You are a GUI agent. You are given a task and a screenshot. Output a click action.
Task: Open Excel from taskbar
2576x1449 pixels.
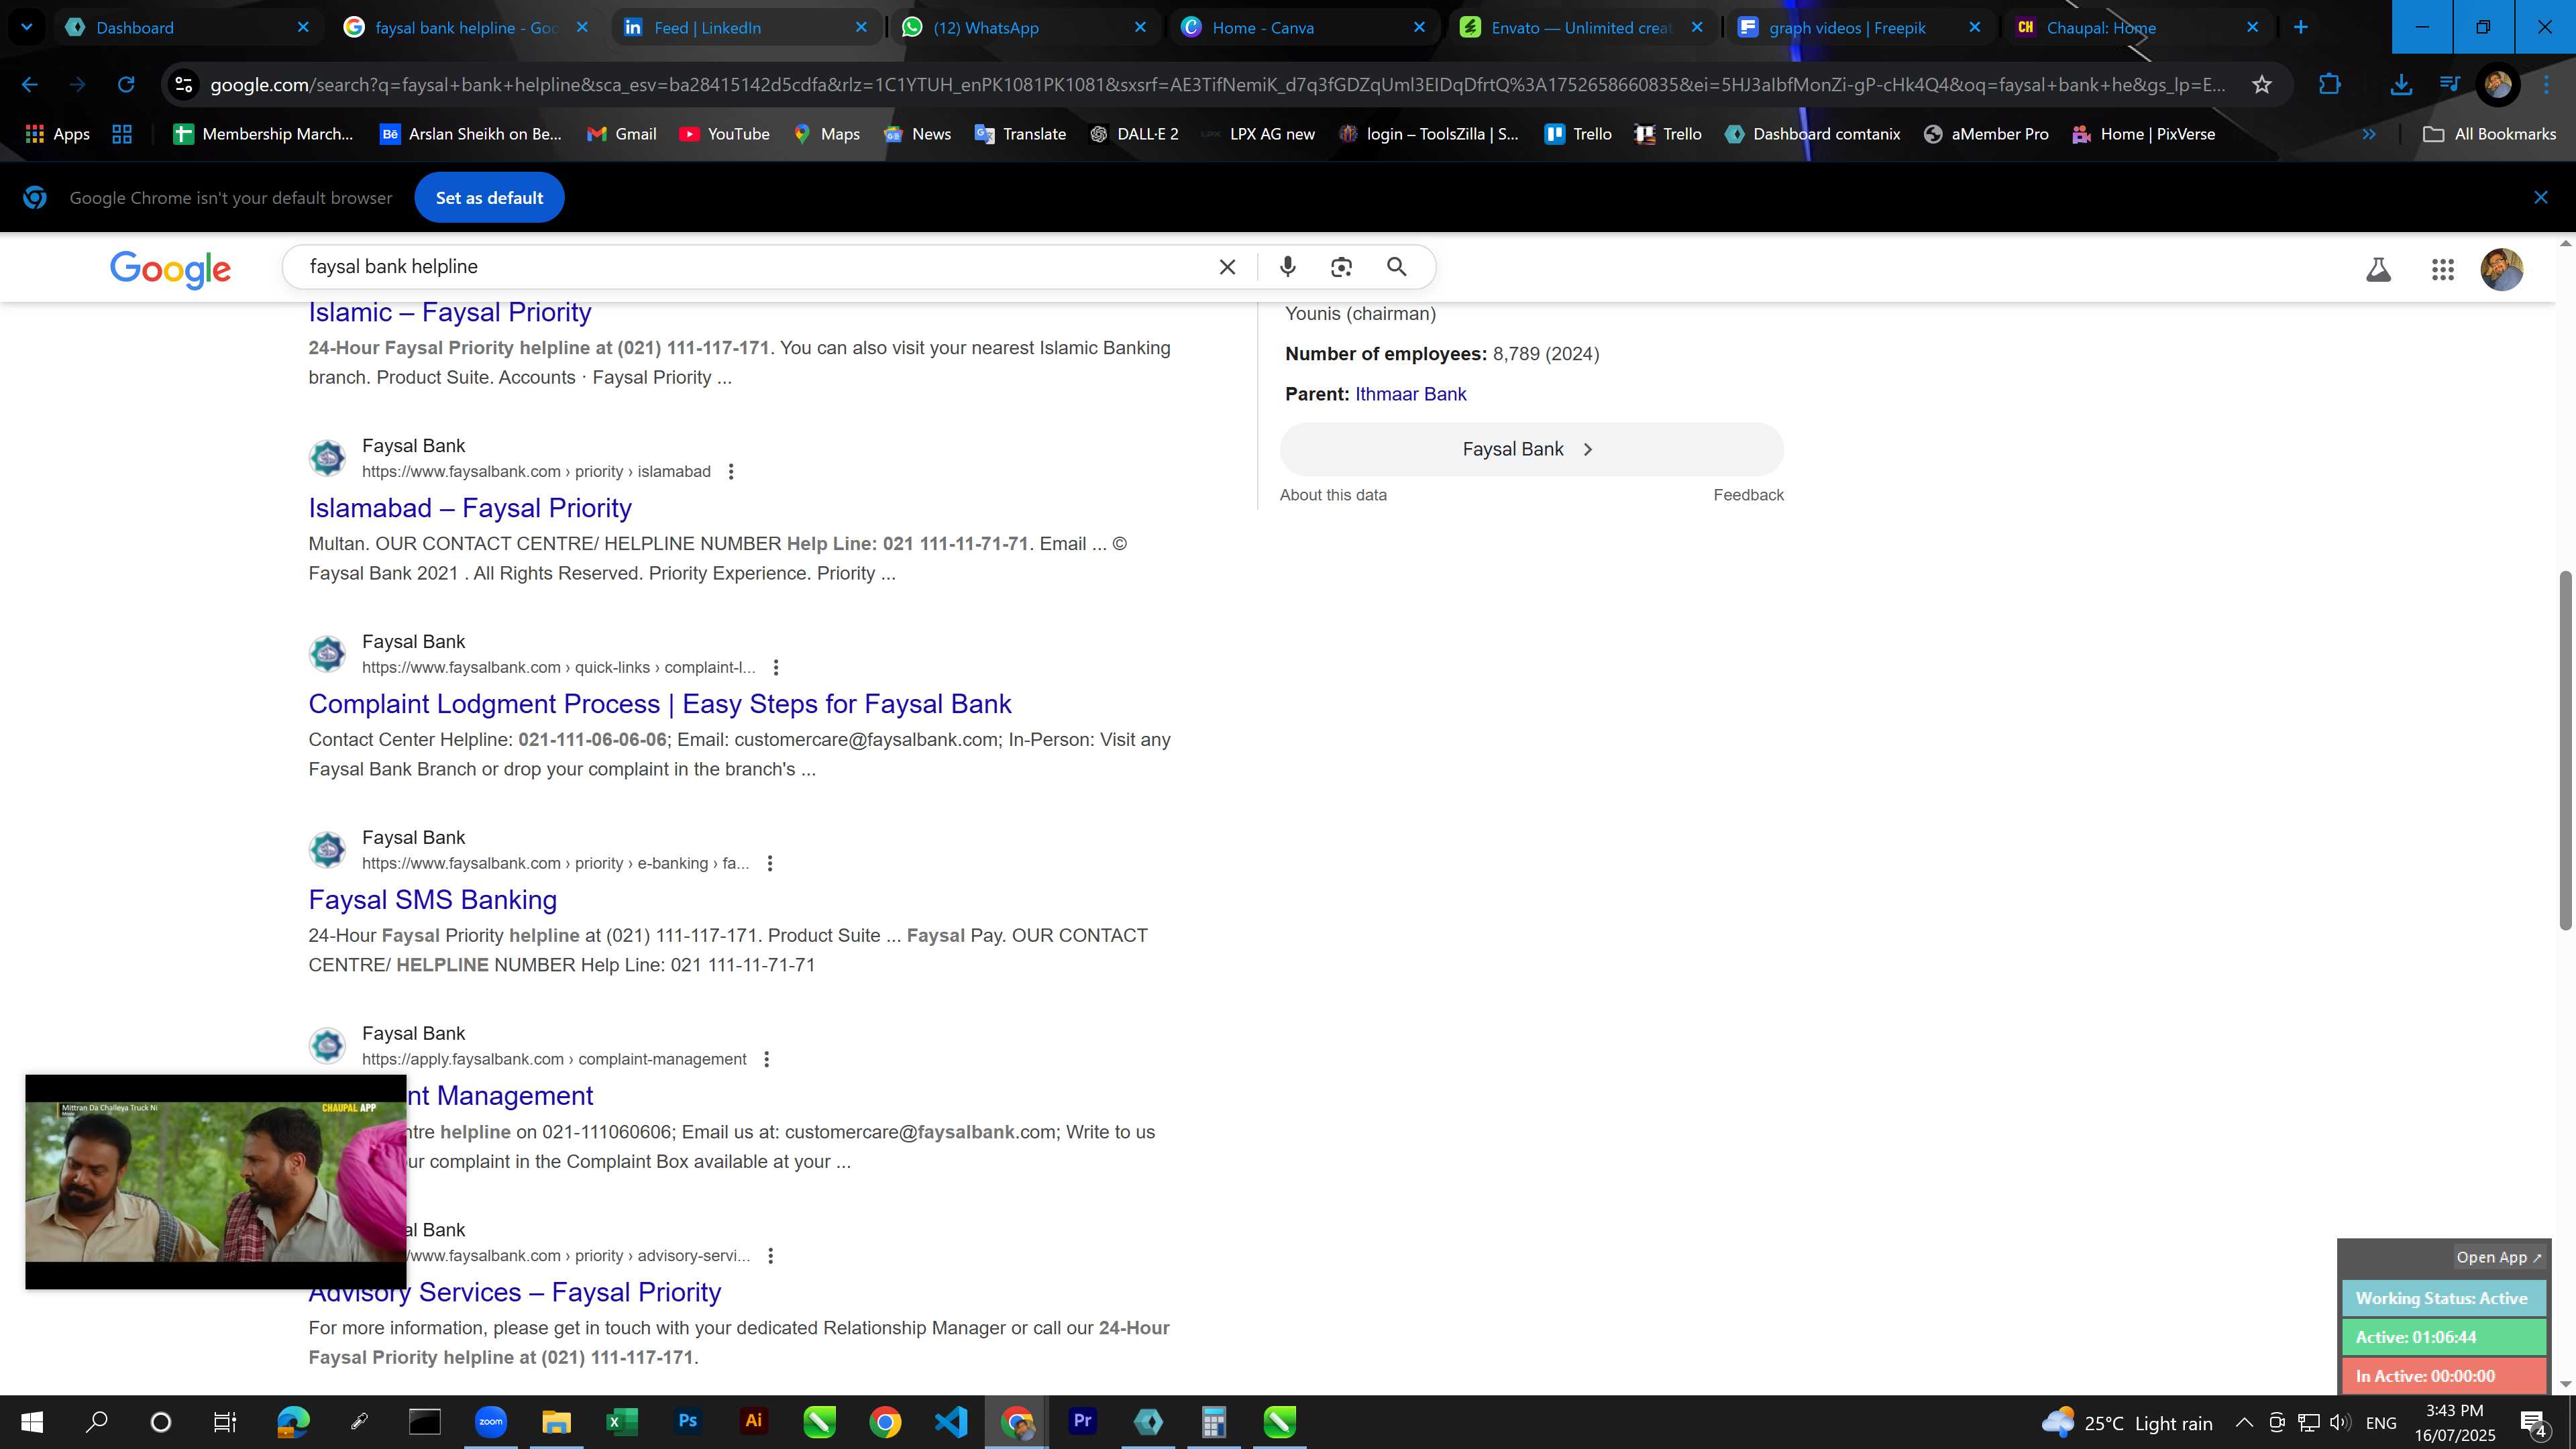coord(621,1421)
